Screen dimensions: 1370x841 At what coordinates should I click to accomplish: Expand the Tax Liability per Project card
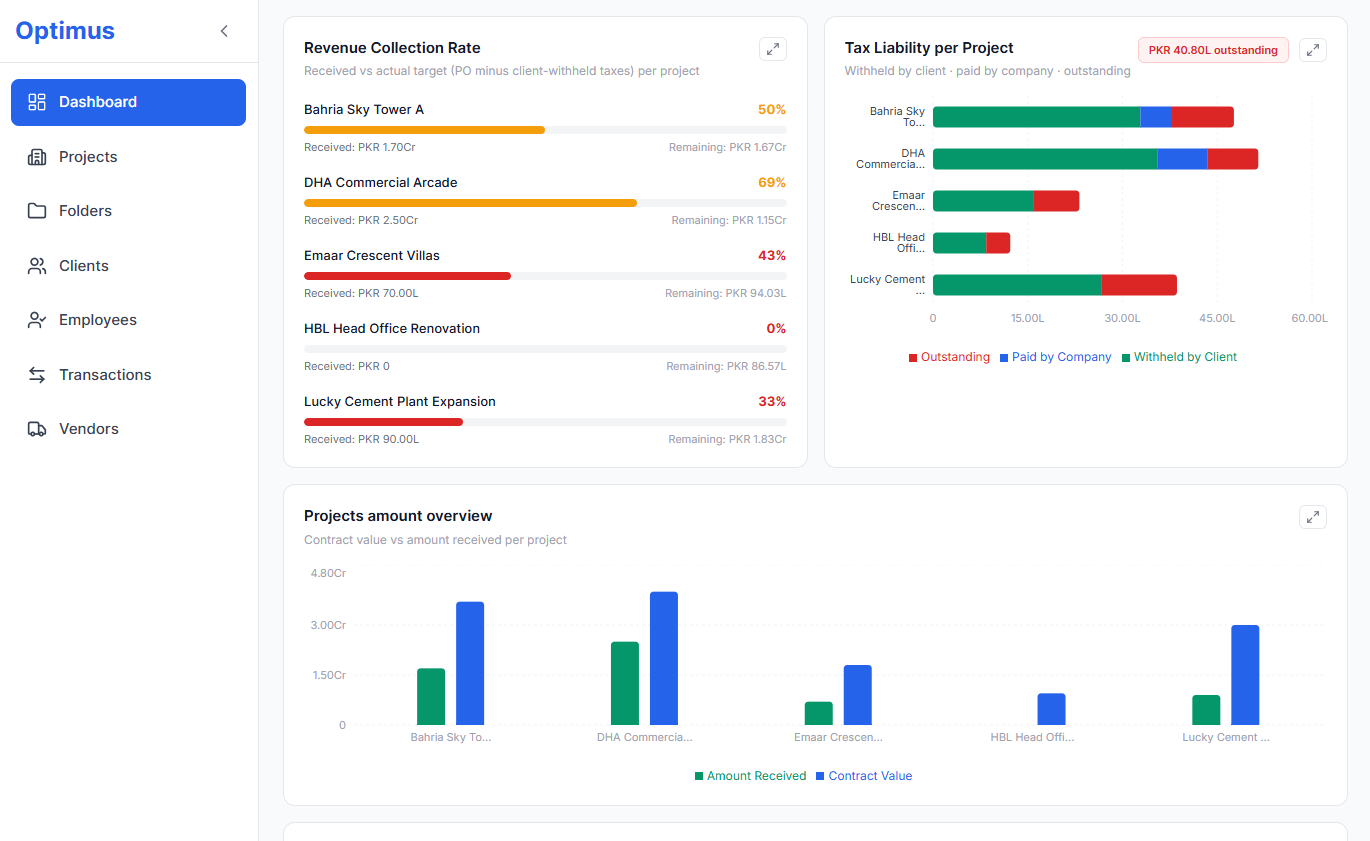pyautogui.click(x=1313, y=50)
